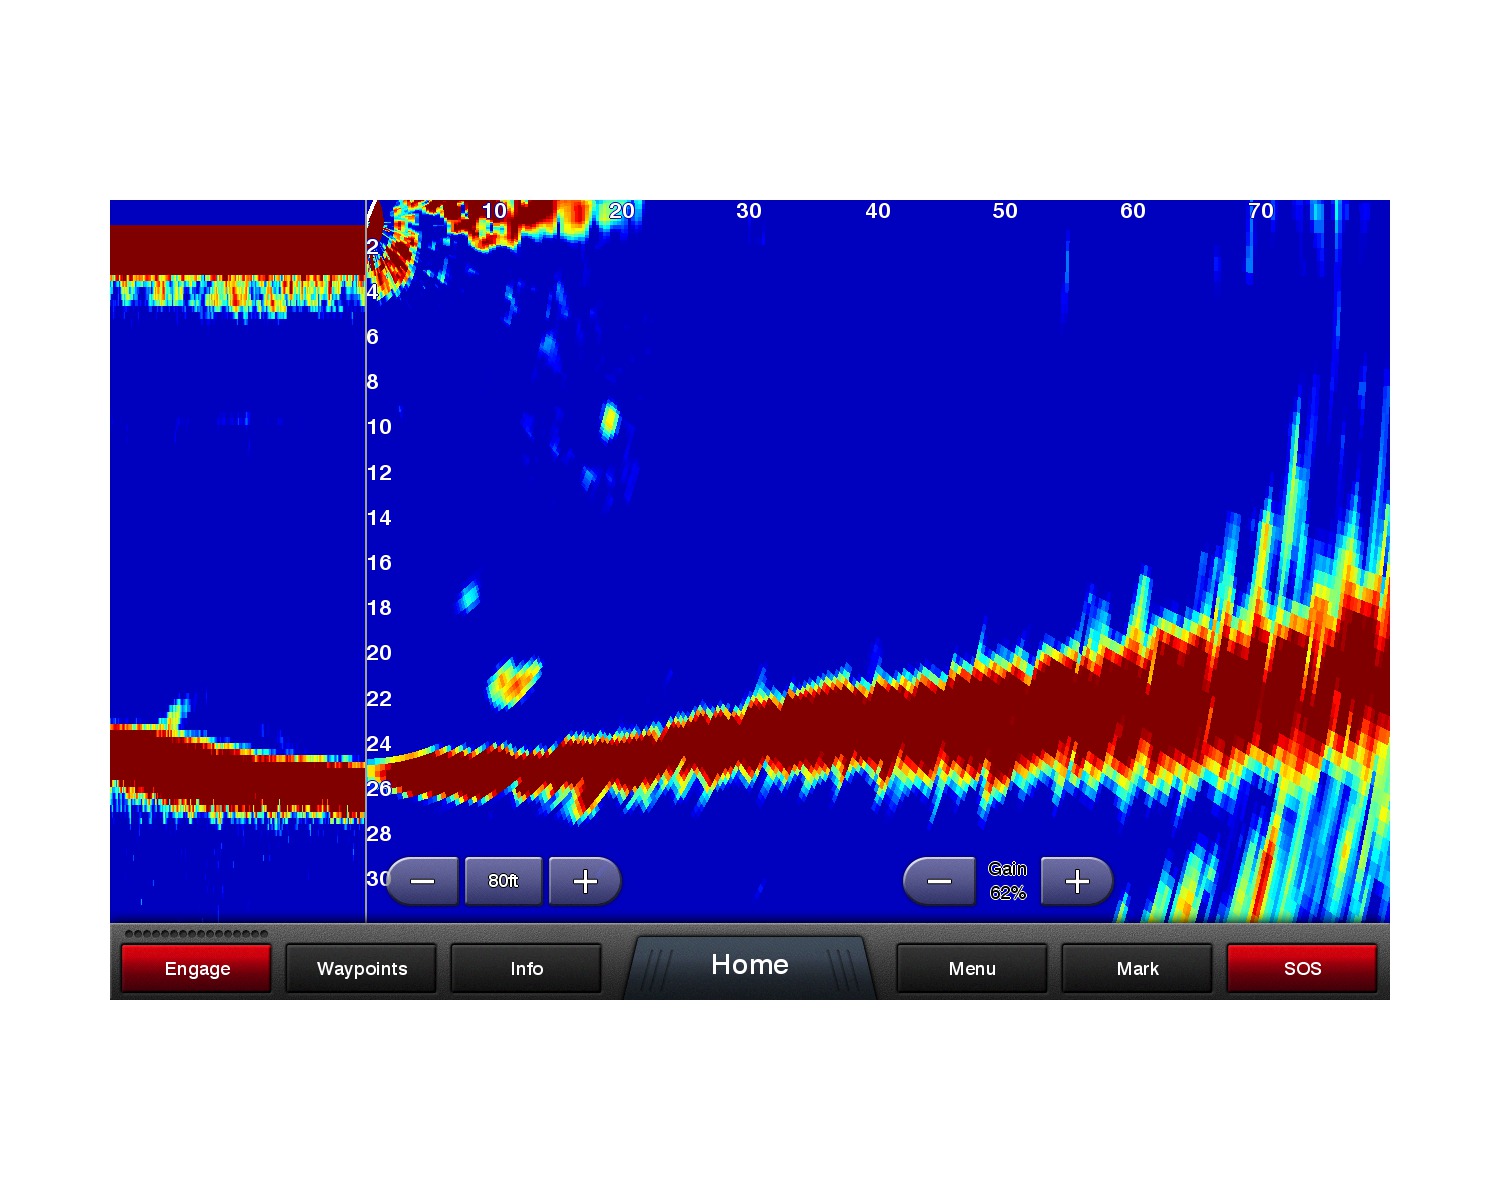Tap the small echo near 18 ft depth
This screenshot has height=1200, width=1500.
(468, 597)
